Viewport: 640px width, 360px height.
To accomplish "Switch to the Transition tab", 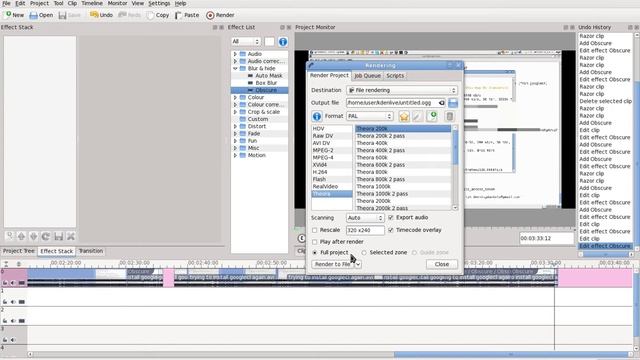I will (x=91, y=251).
